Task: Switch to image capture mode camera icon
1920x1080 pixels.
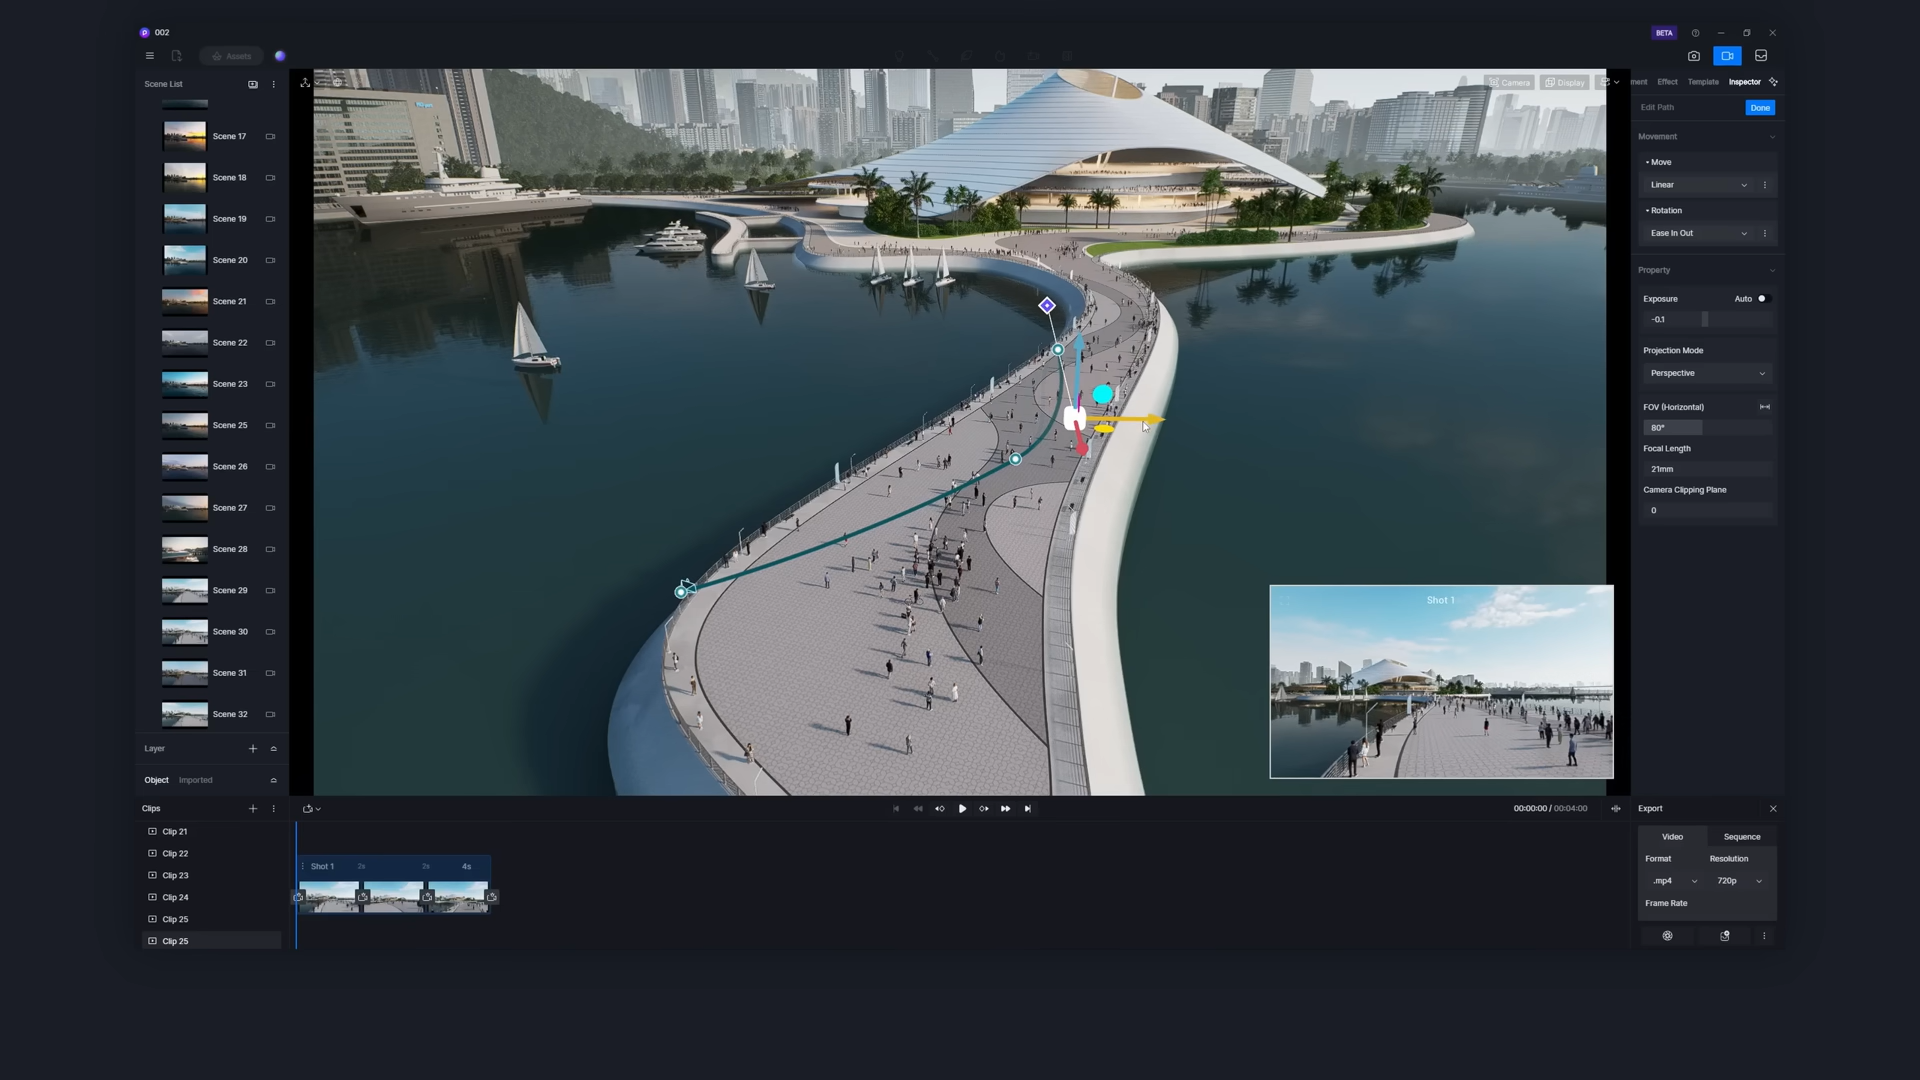Action: pyautogui.click(x=1694, y=56)
